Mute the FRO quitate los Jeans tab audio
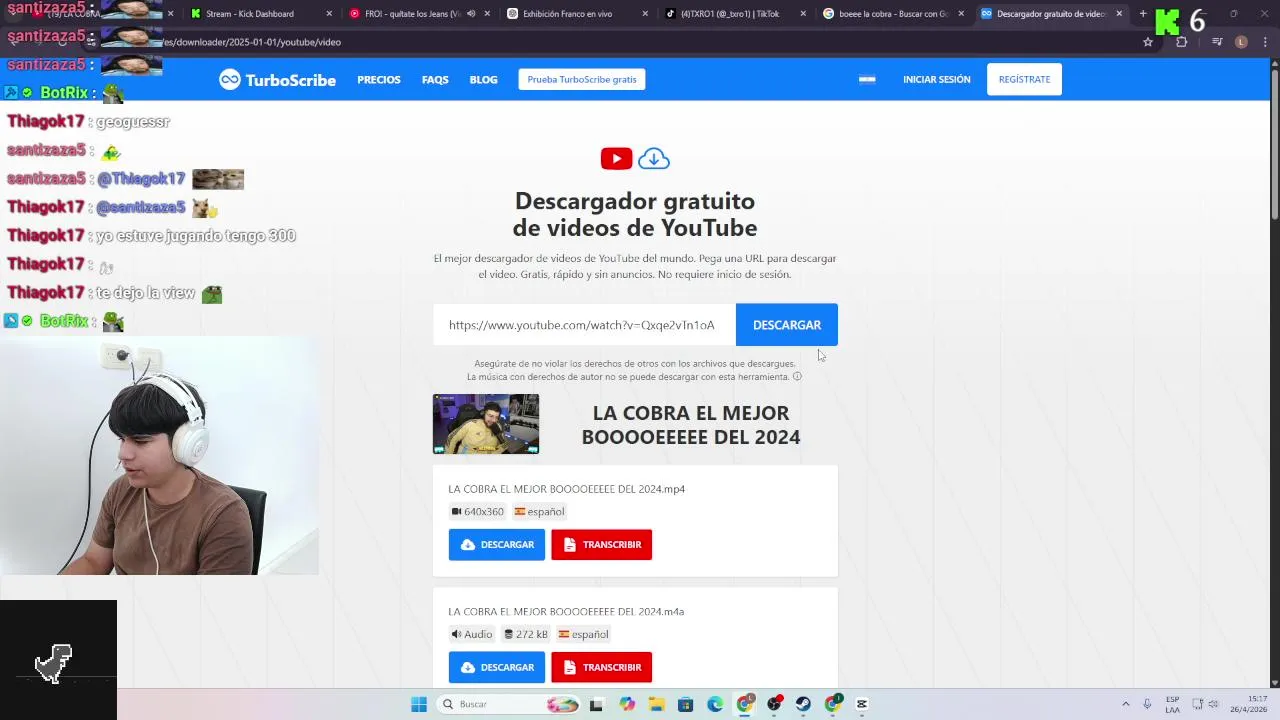This screenshot has height=720, width=1280. coord(471,14)
